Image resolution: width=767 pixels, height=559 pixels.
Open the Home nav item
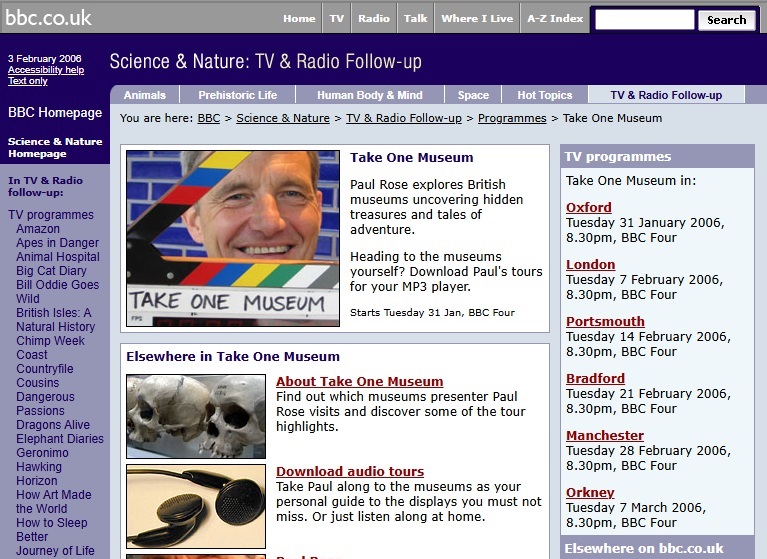pos(299,19)
